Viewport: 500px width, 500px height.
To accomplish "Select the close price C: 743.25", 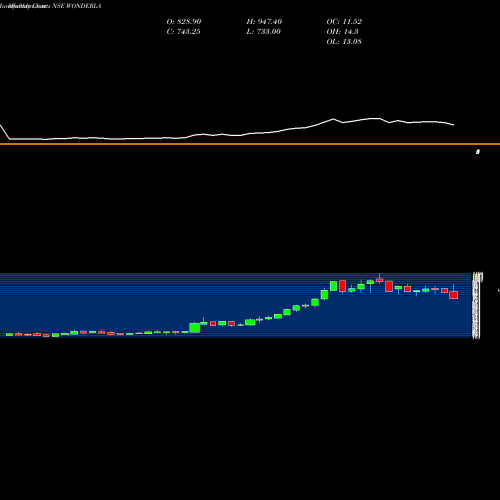I will (x=183, y=32).
